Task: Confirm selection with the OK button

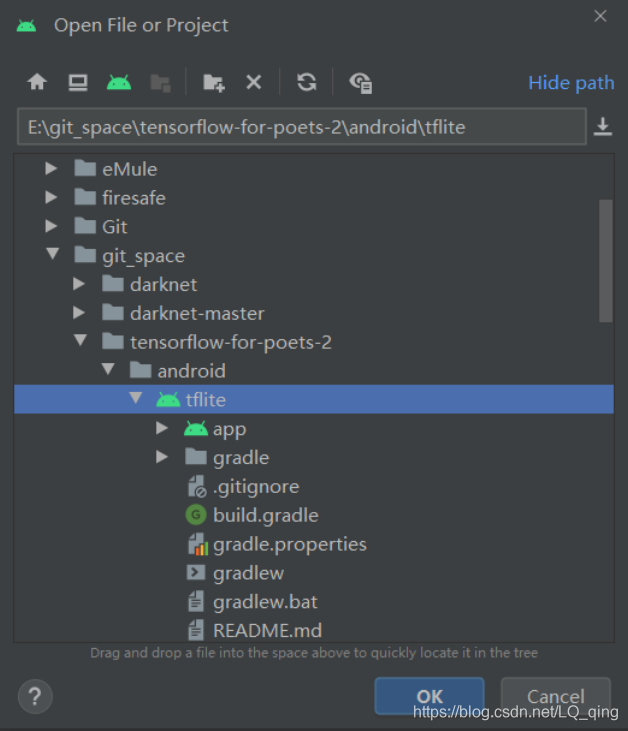Action: (x=429, y=696)
